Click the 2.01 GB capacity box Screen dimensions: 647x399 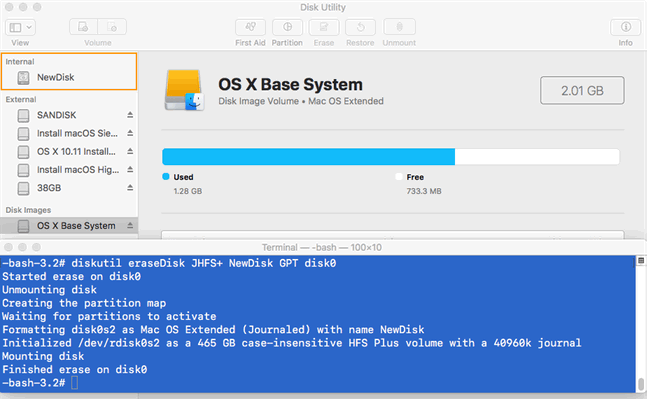coord(582,90)
